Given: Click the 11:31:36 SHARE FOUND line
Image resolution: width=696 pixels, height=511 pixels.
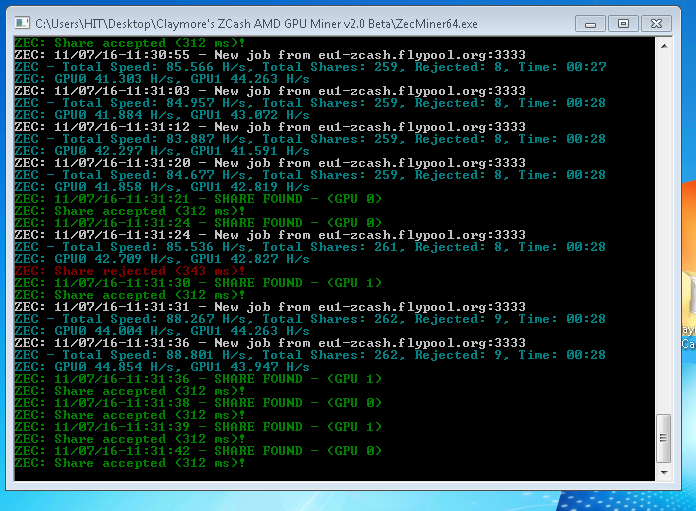Looking at the screenshot, I should (198, 379).
